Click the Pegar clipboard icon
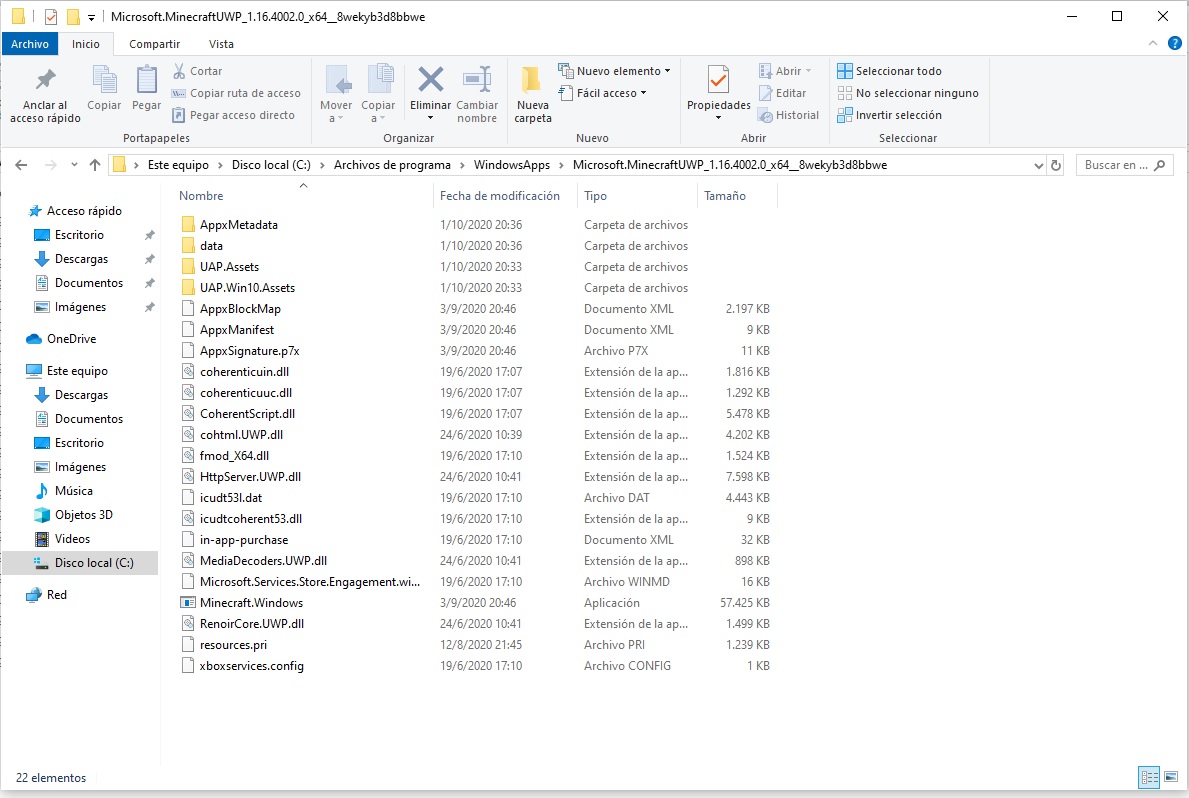1189x798 pixels. pyautogui.click(x=146, y=80)
